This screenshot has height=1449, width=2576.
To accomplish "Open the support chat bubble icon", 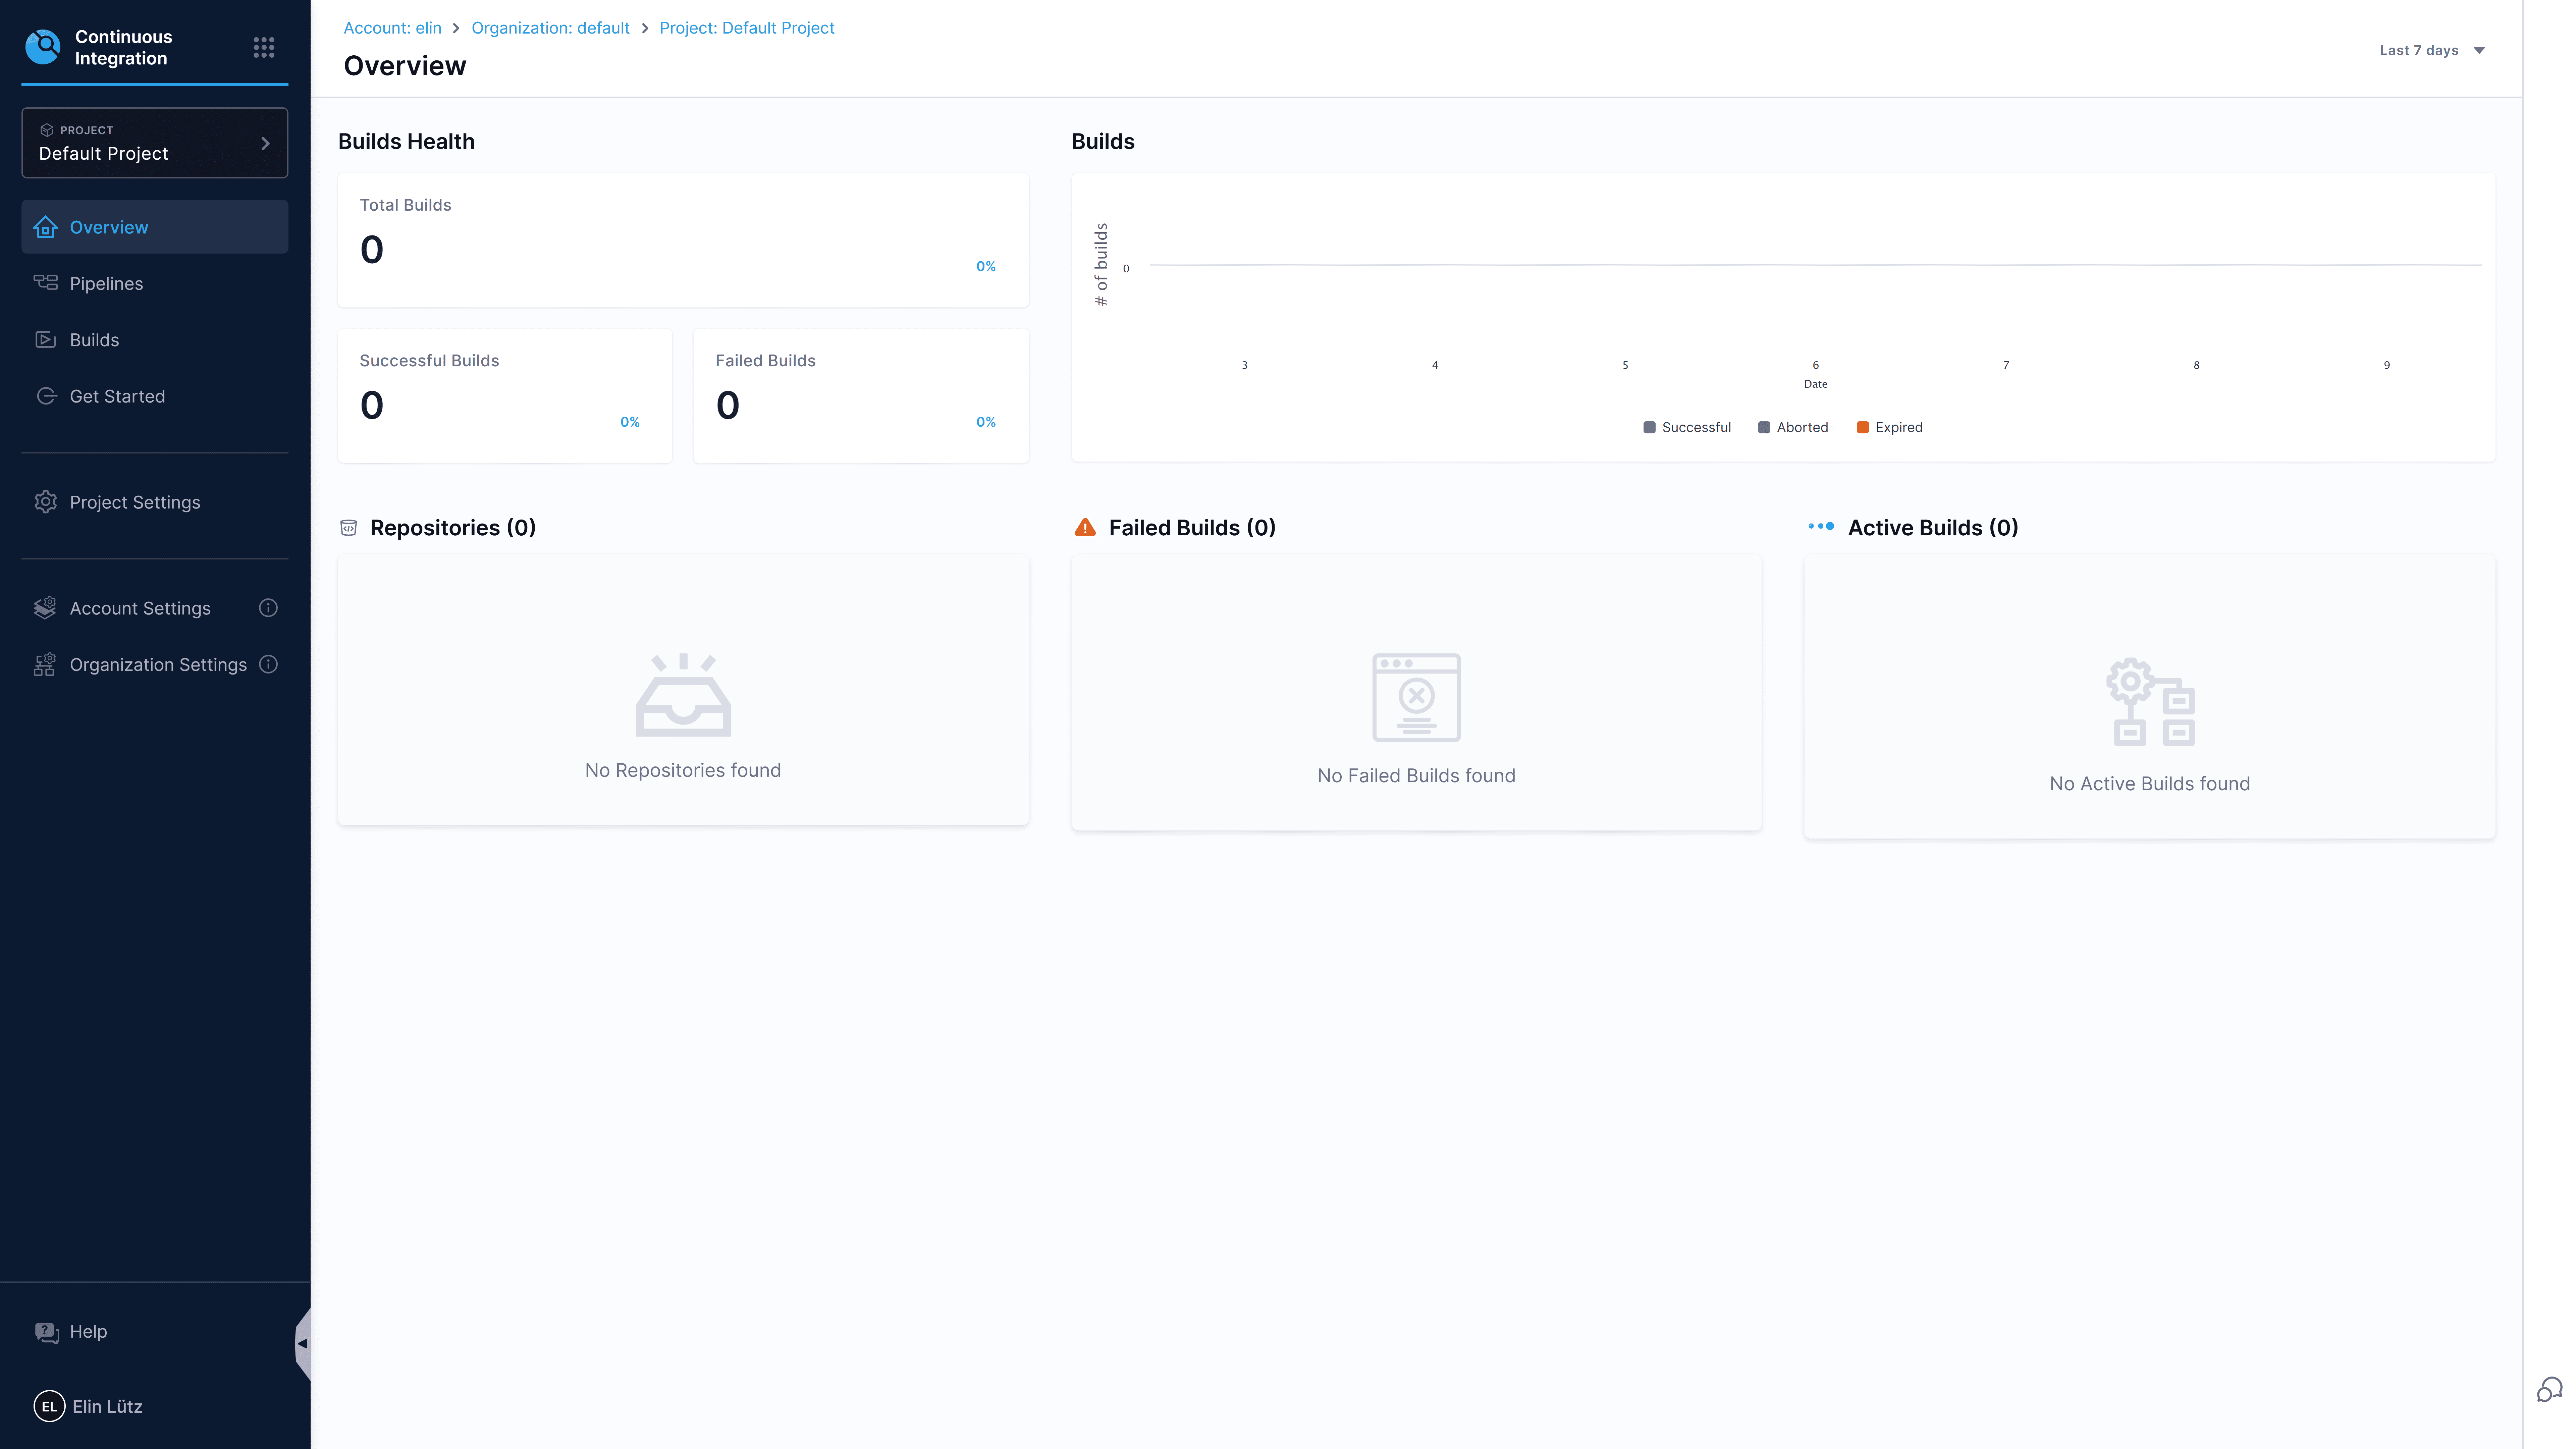I will pos(2549,1390).
